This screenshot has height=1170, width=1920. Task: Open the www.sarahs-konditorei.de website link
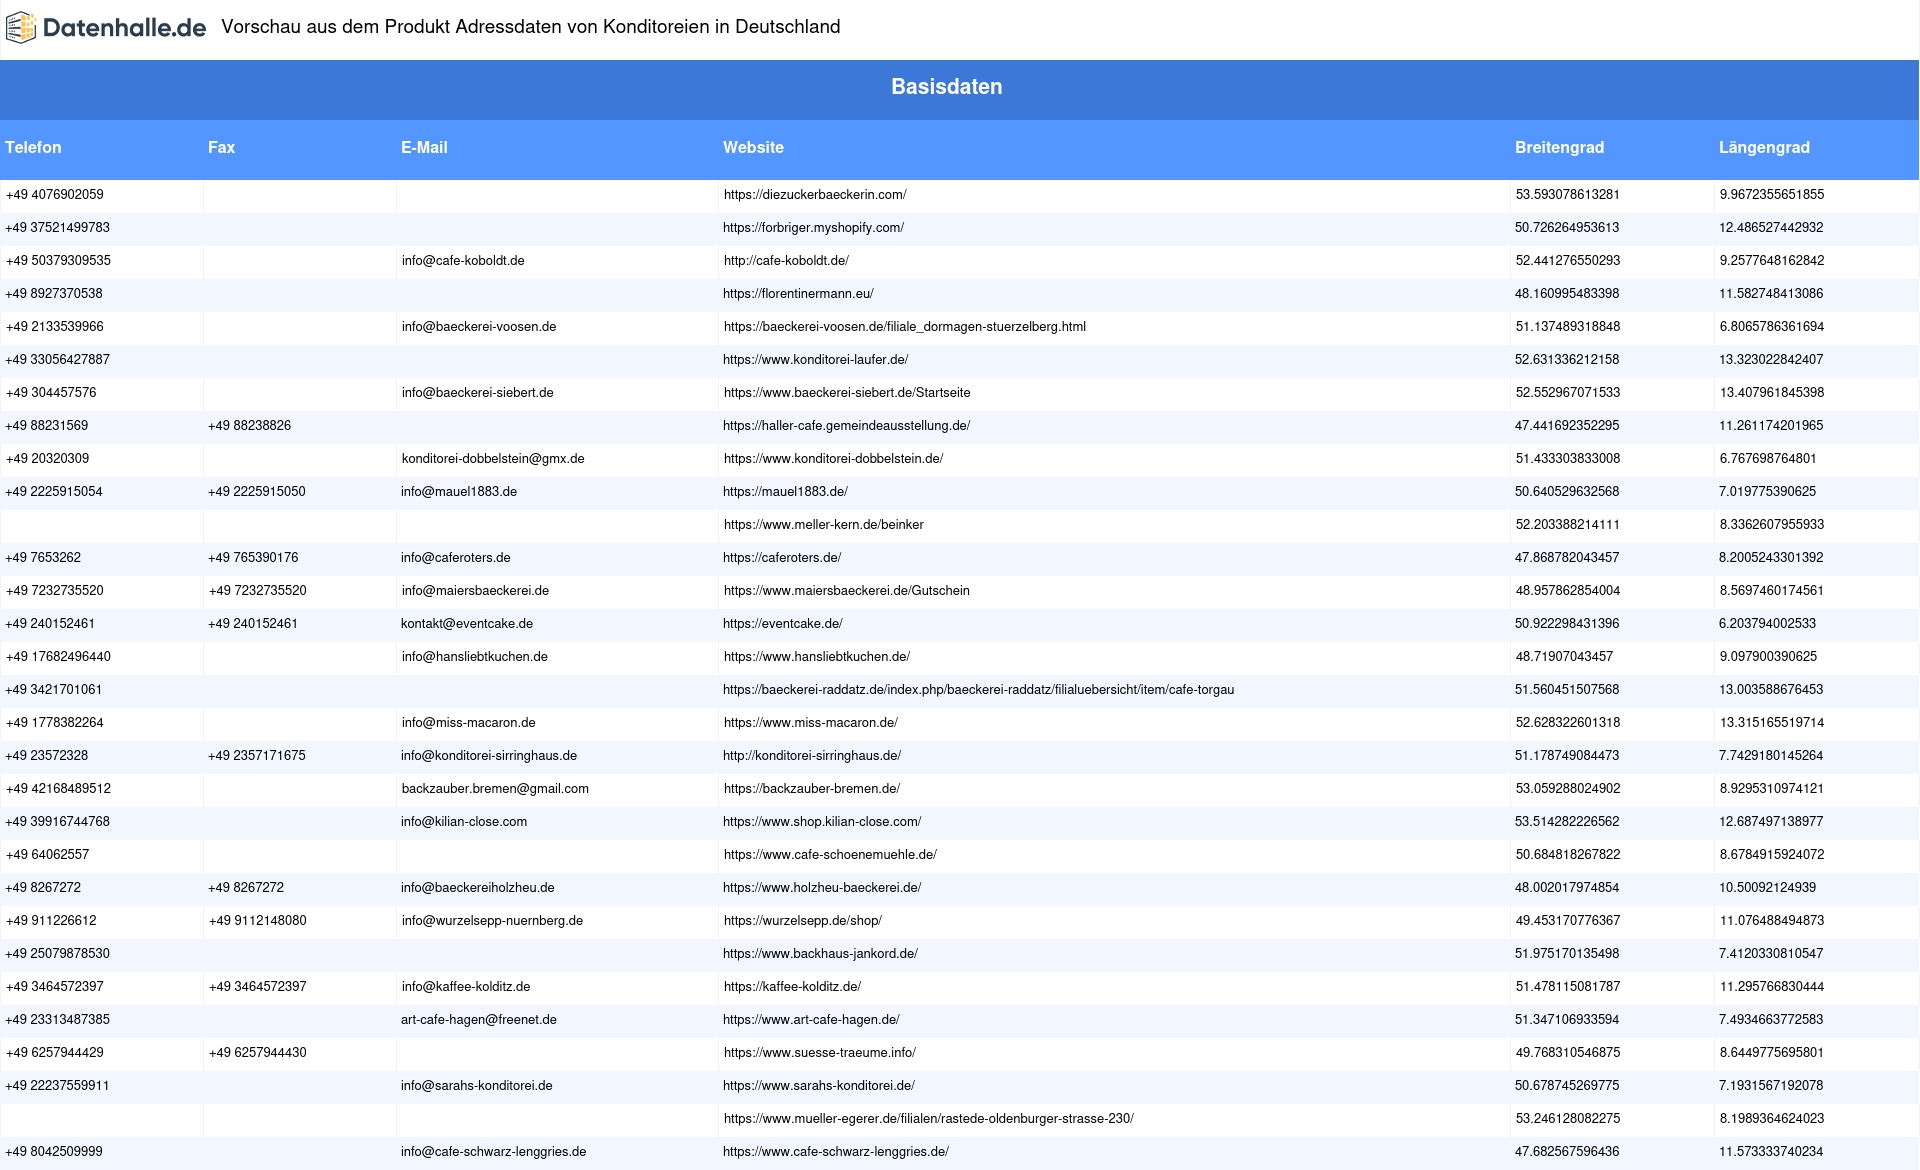point(819,1086)
